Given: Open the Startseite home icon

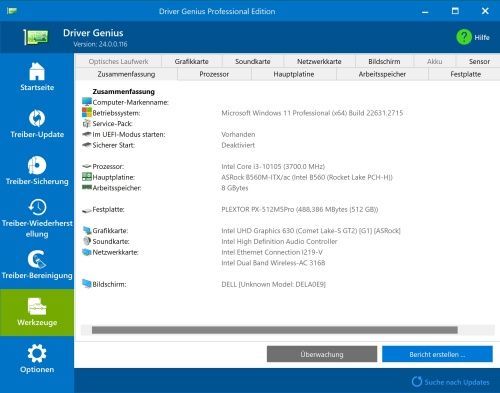Looking at the screenshot, I should point(37,71).
